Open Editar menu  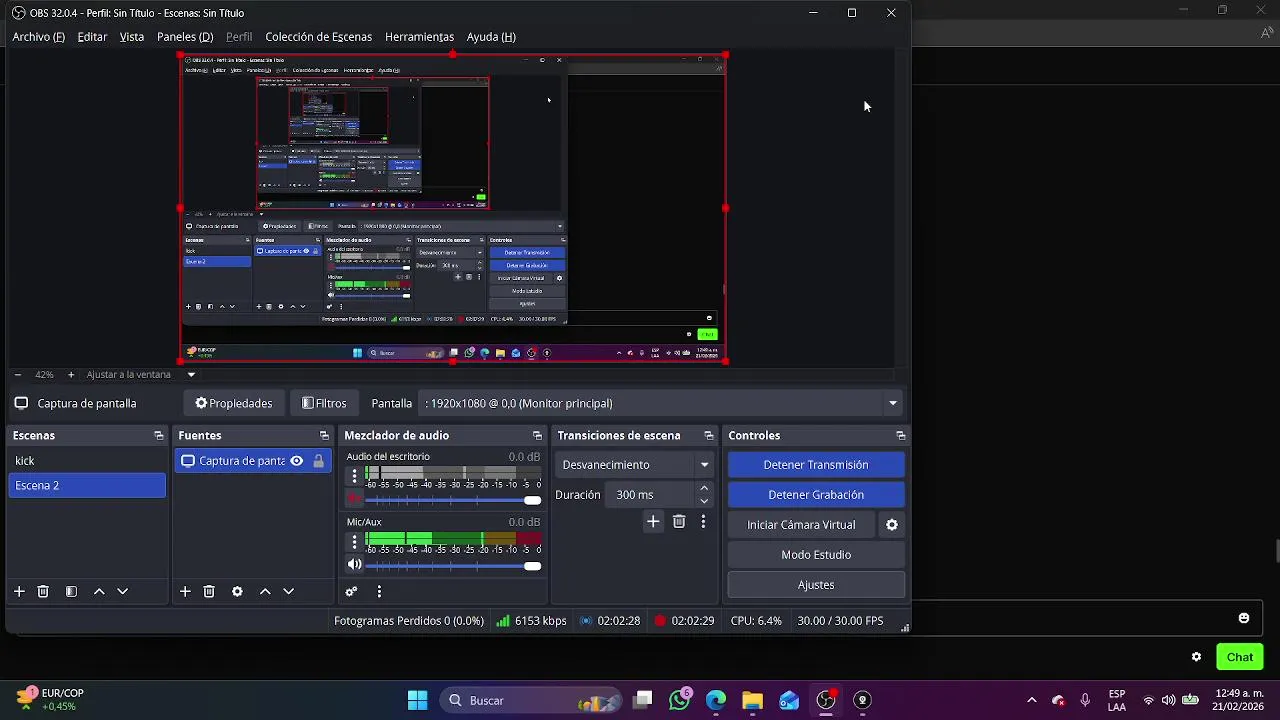[x=92, y=37]
